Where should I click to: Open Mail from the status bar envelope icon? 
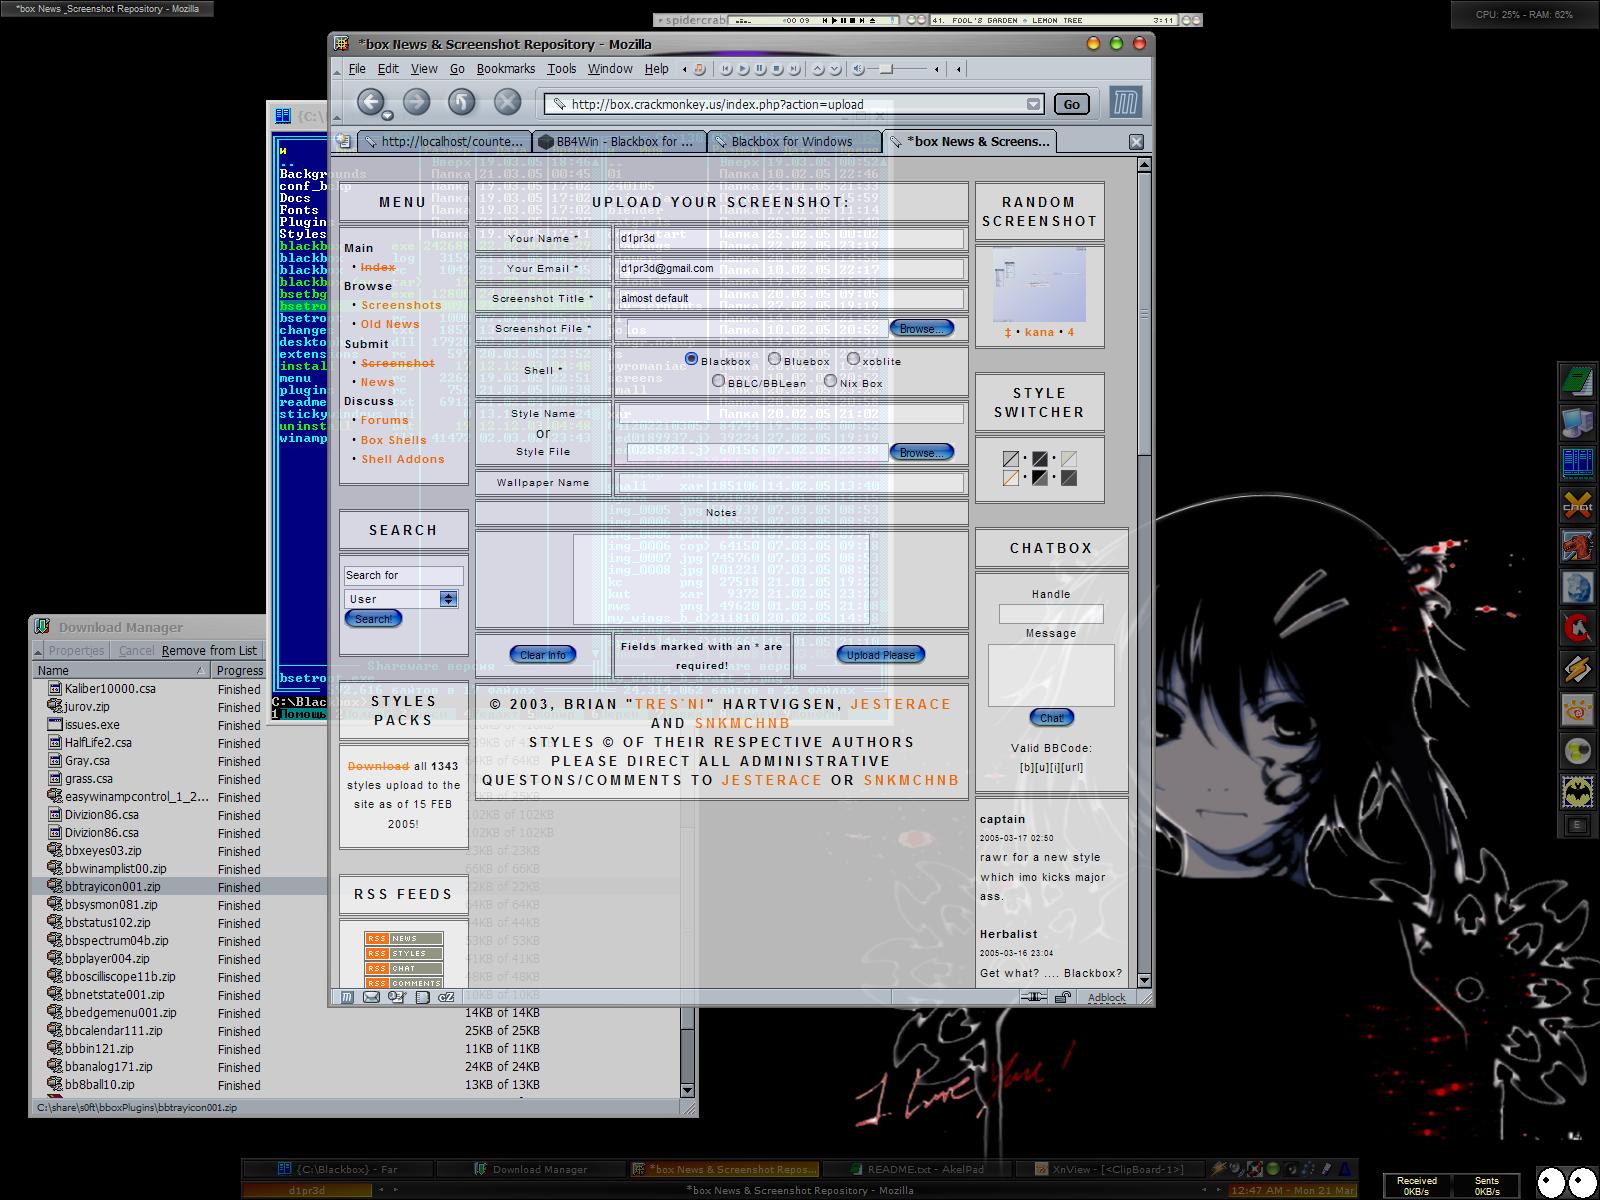click(372, 997)
